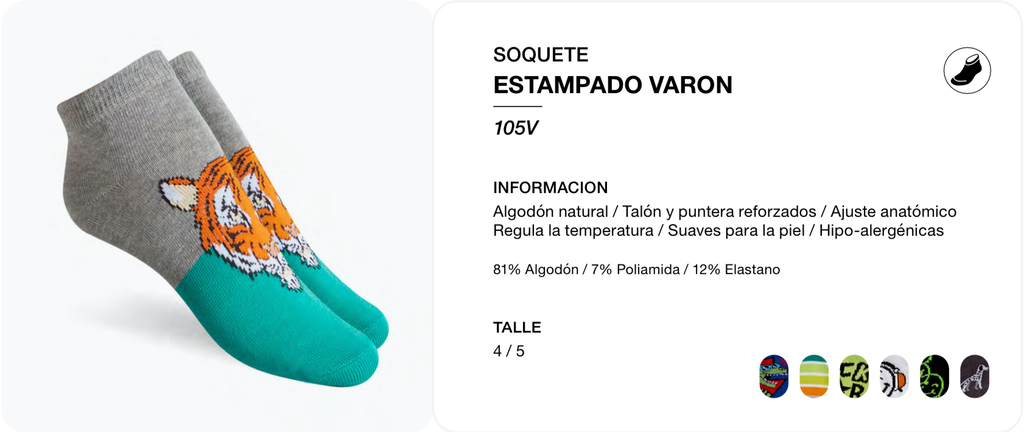Click the INFORMACION section heading
The image size is (1024, 432).
point(551,188)
